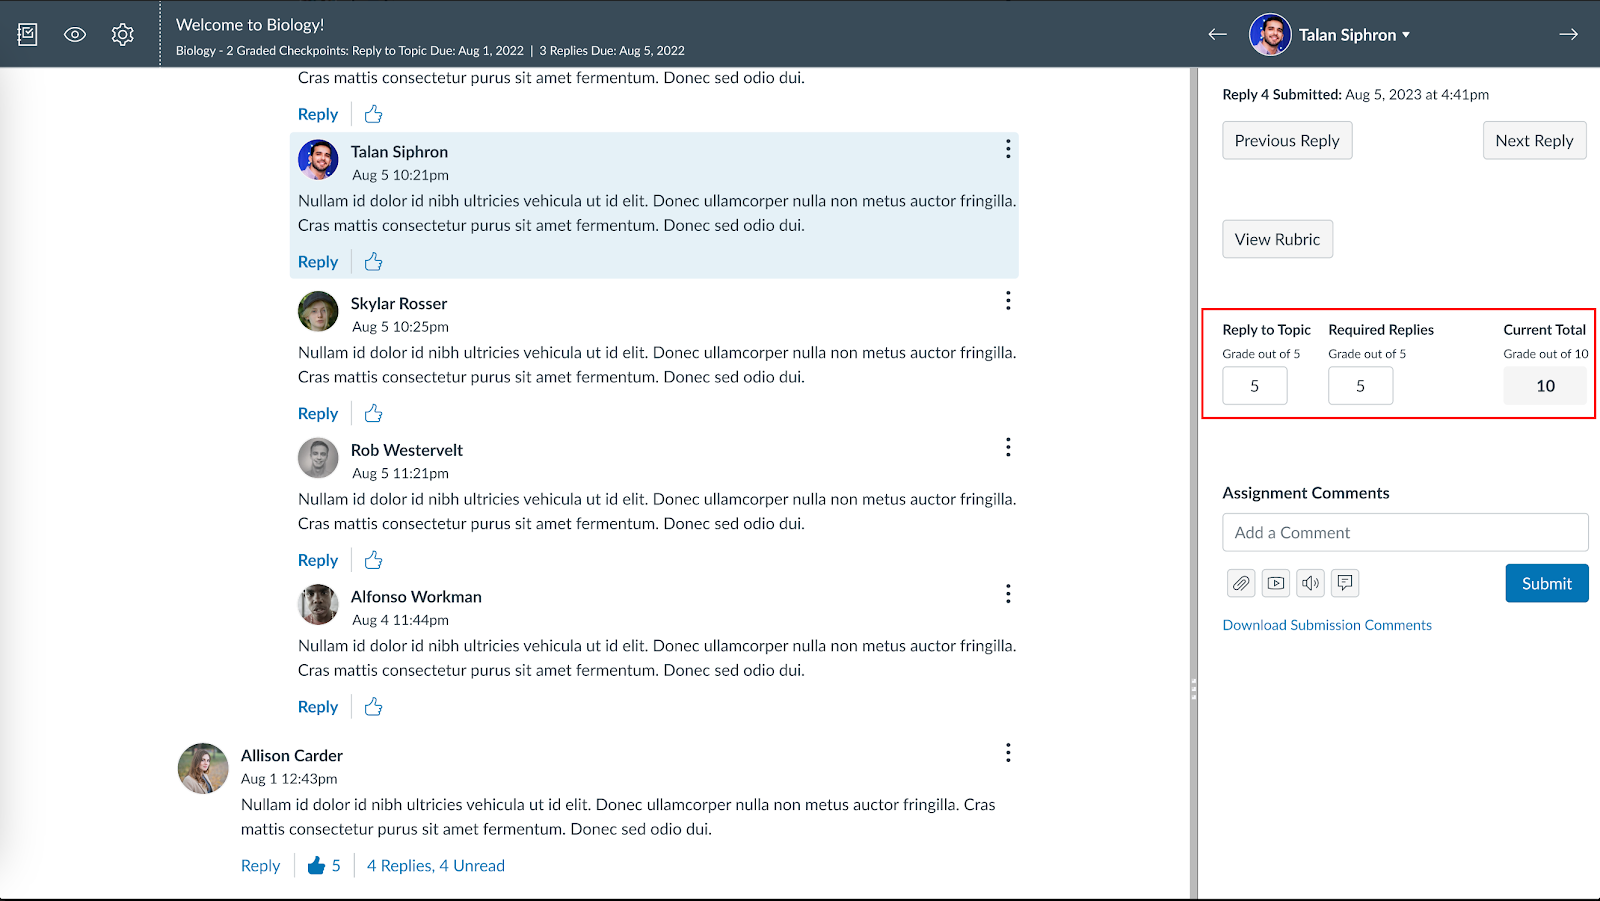Viewport: 1600px width, 901px height.
Task: Click the name Talan Siphron in the discussion
Action: click(x=399, y=152)
